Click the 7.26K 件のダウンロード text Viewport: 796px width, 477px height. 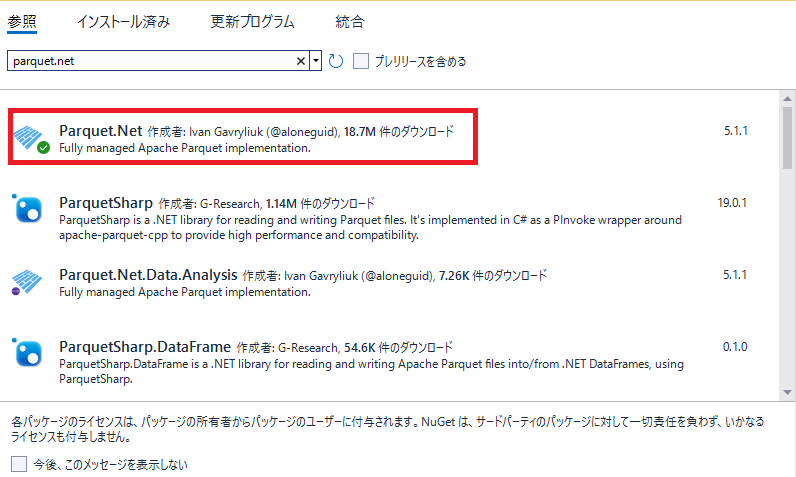[492, 276]
